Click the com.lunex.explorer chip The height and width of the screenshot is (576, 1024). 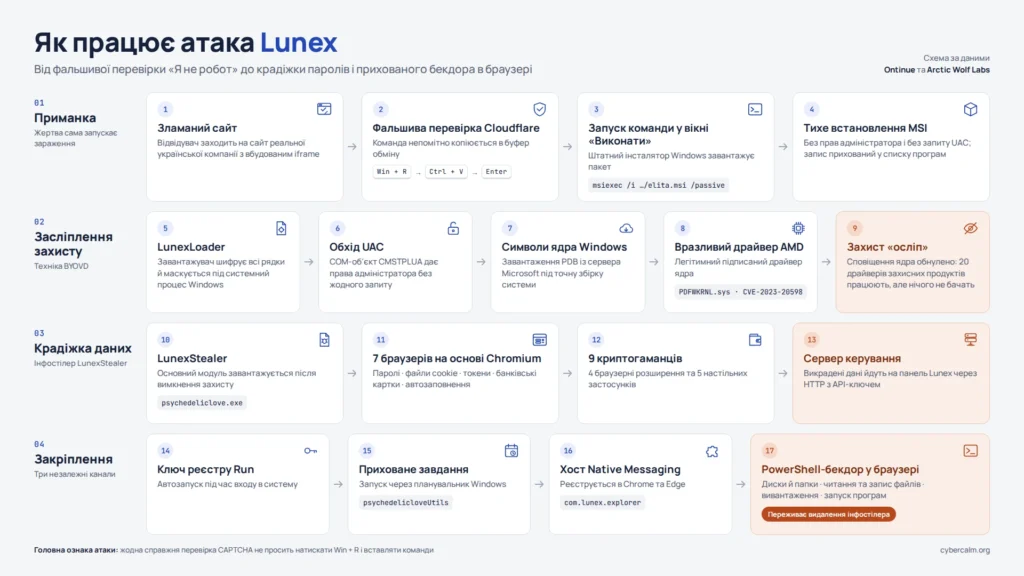coord(602,503)
